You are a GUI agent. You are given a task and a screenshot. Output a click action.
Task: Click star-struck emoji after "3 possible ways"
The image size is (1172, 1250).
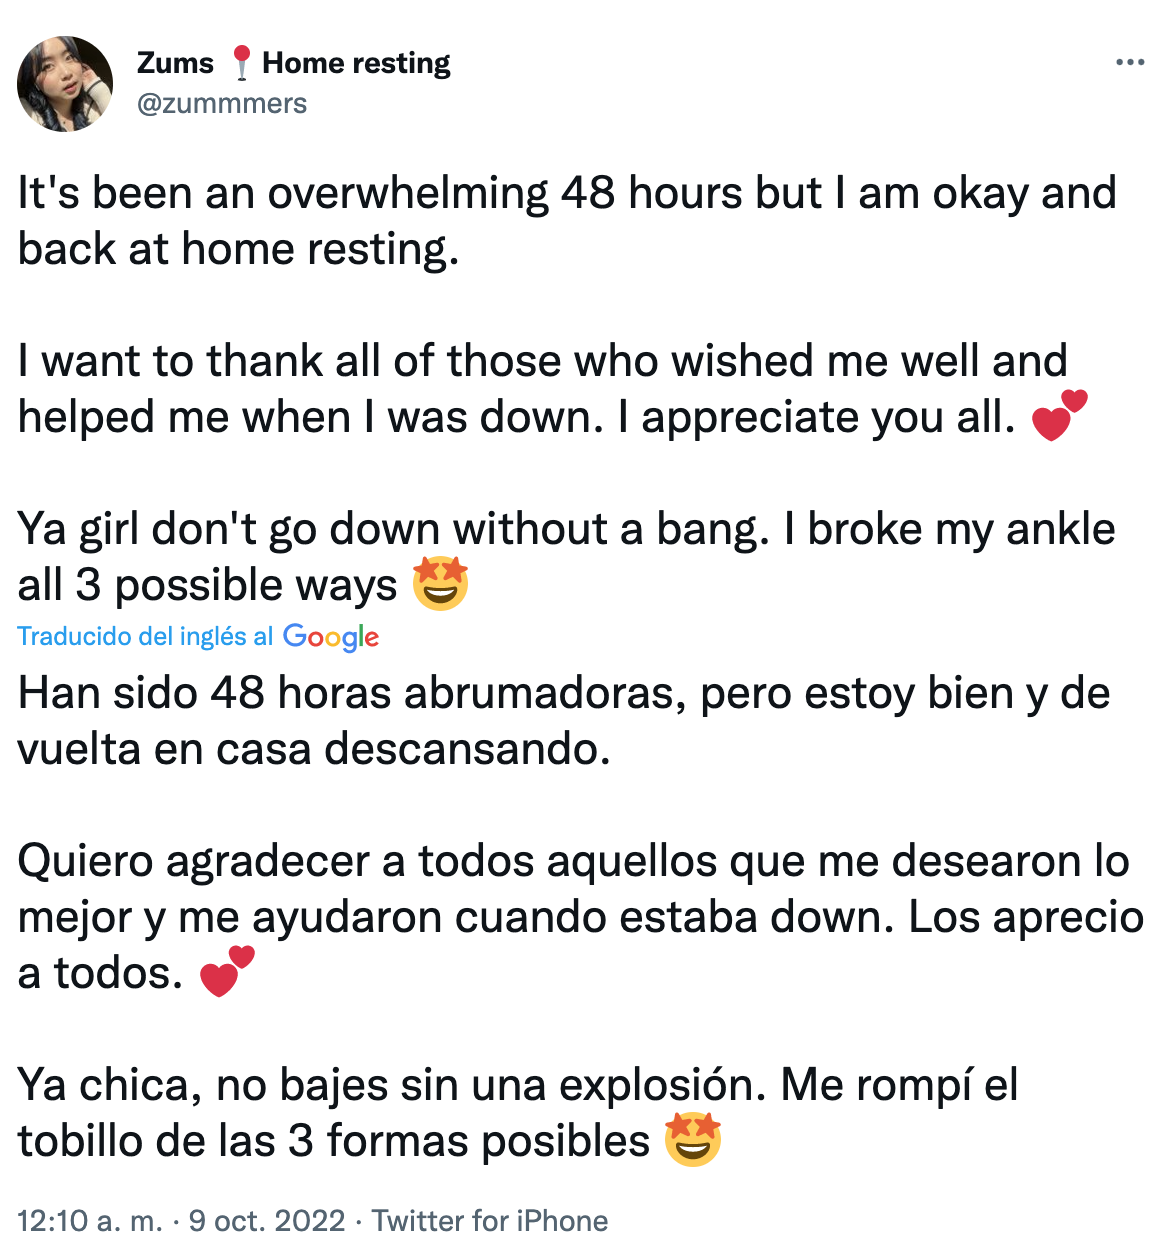point(441,584)
